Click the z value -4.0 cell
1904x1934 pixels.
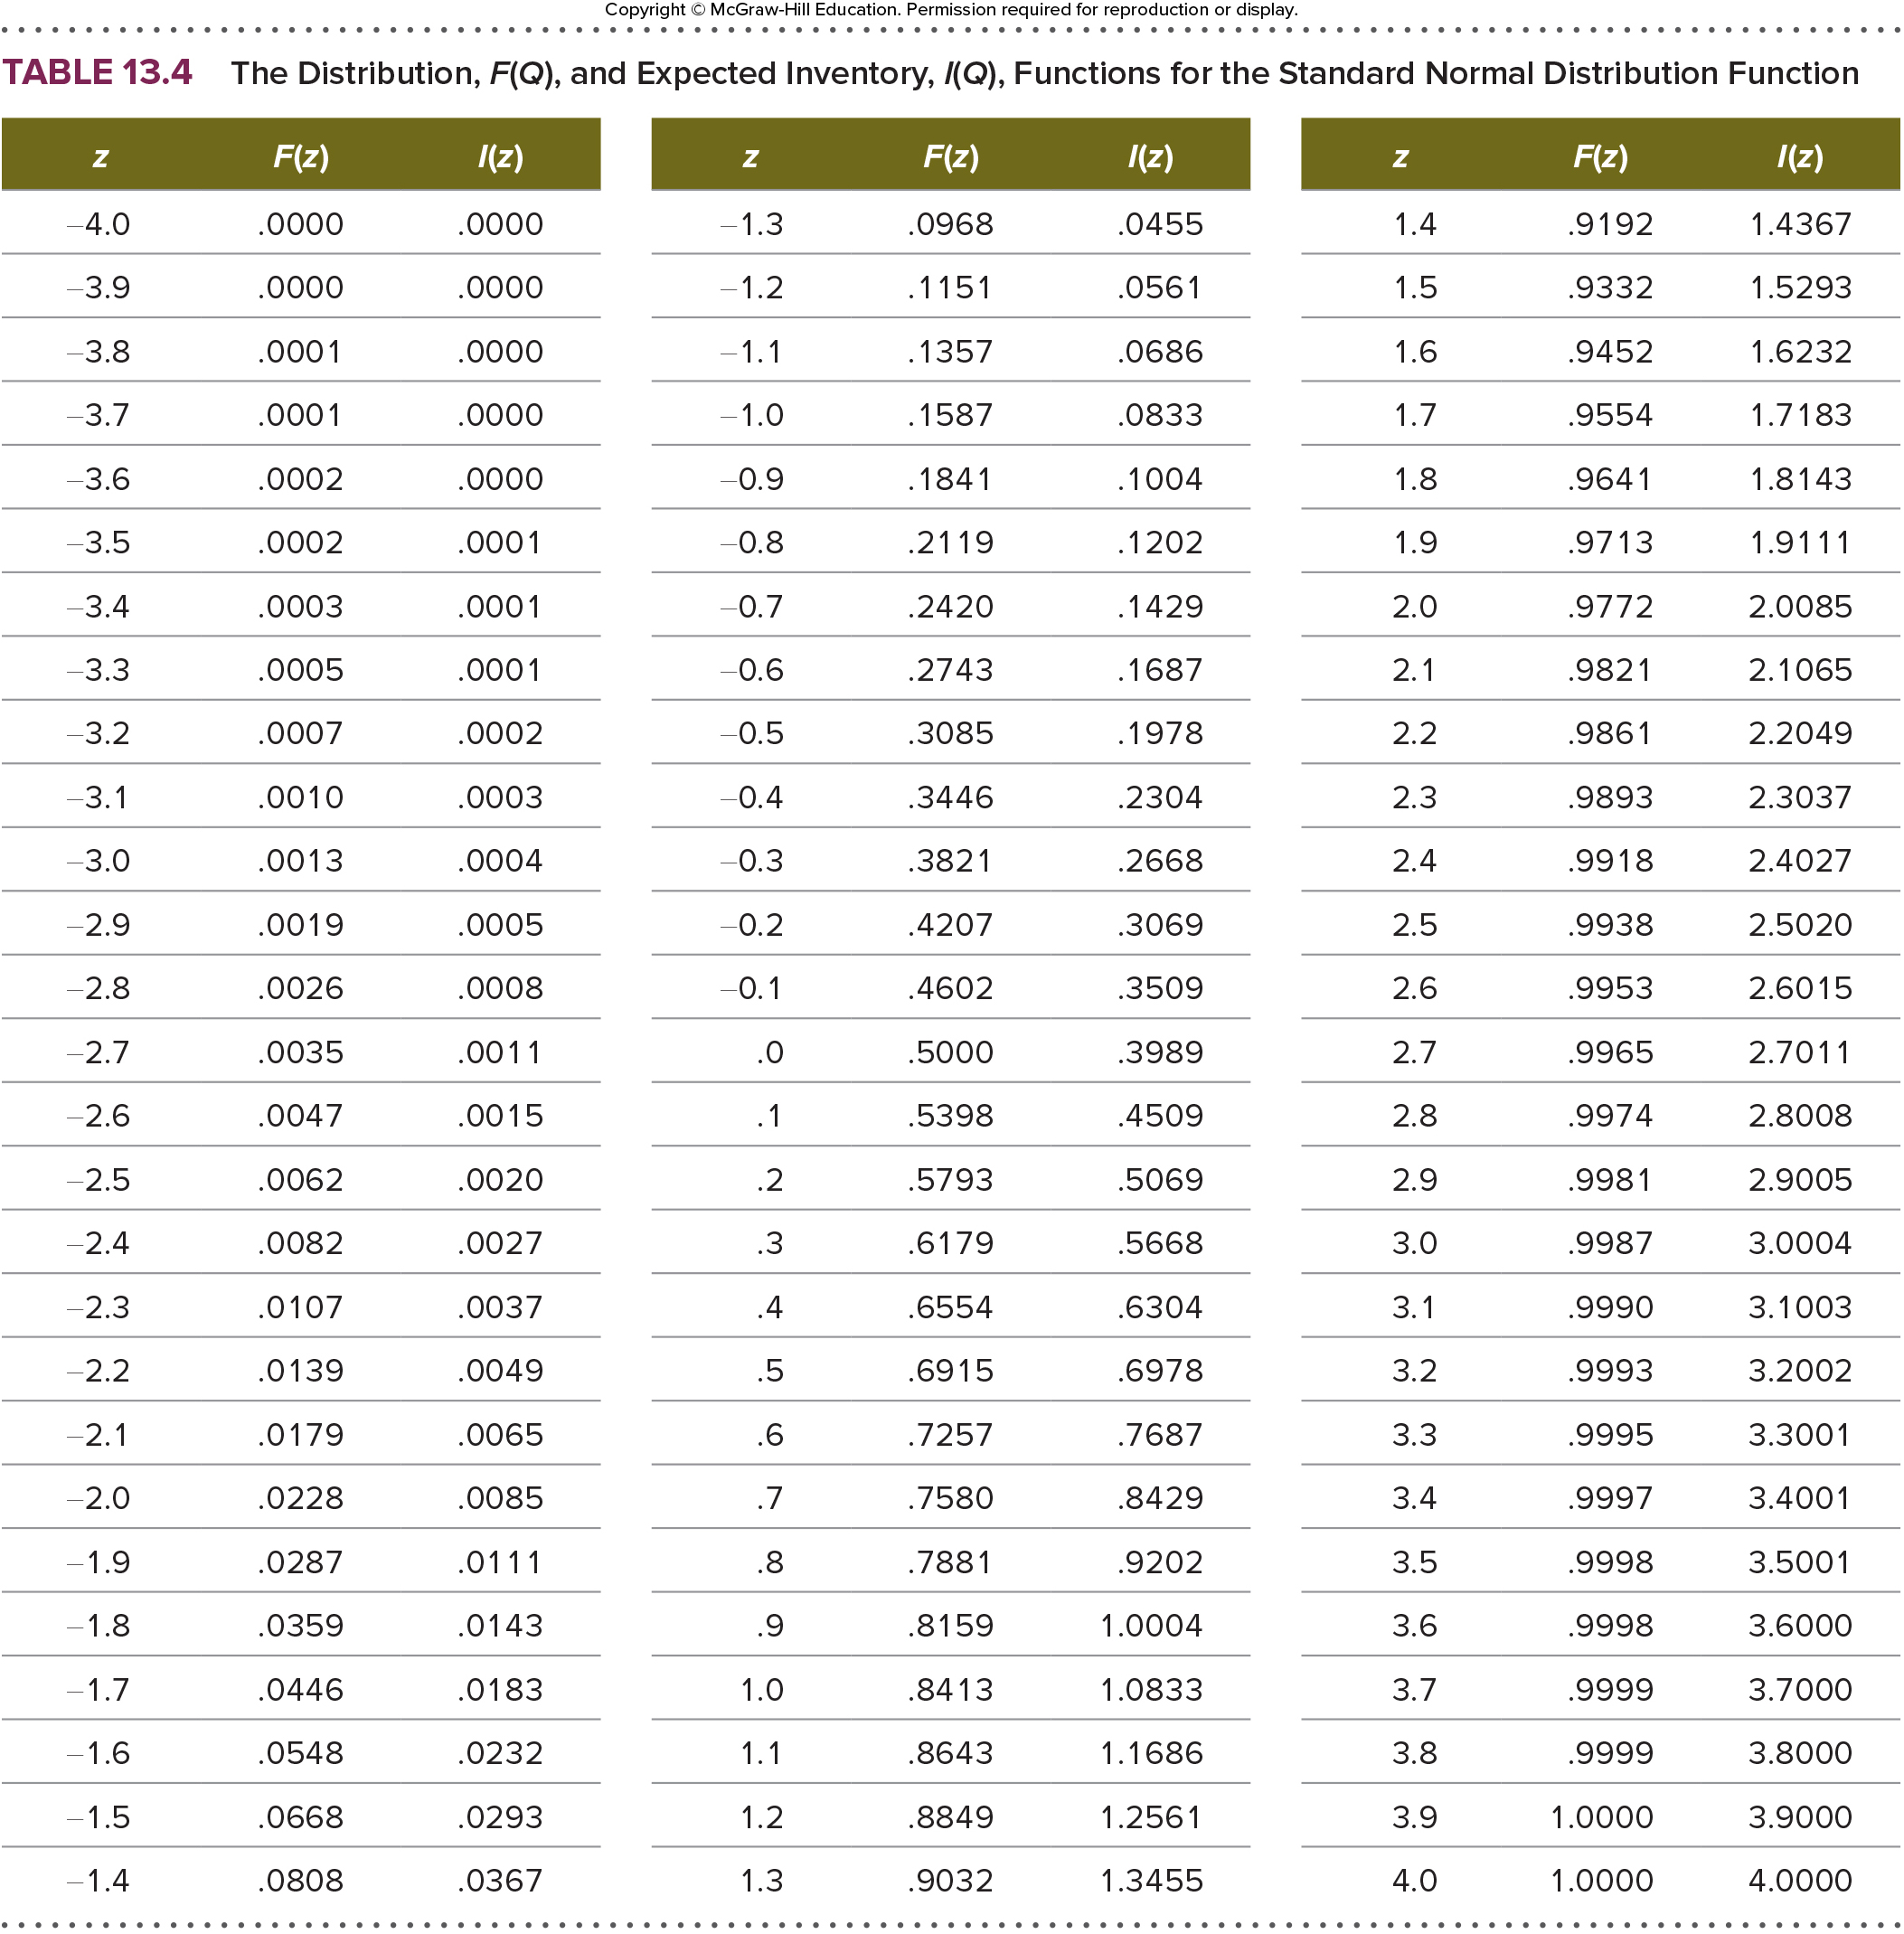(x=99, y=224)
